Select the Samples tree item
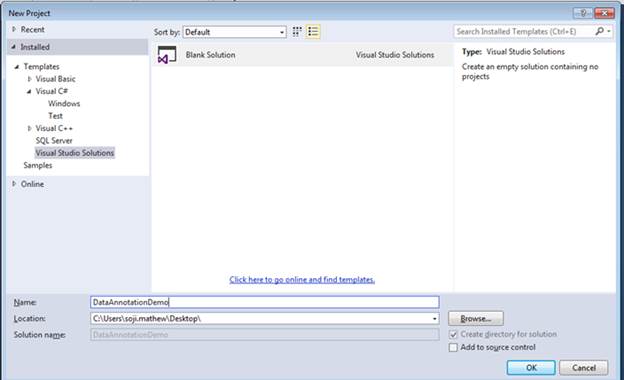The width and height of the screenshot is (624, 380). 38,165
